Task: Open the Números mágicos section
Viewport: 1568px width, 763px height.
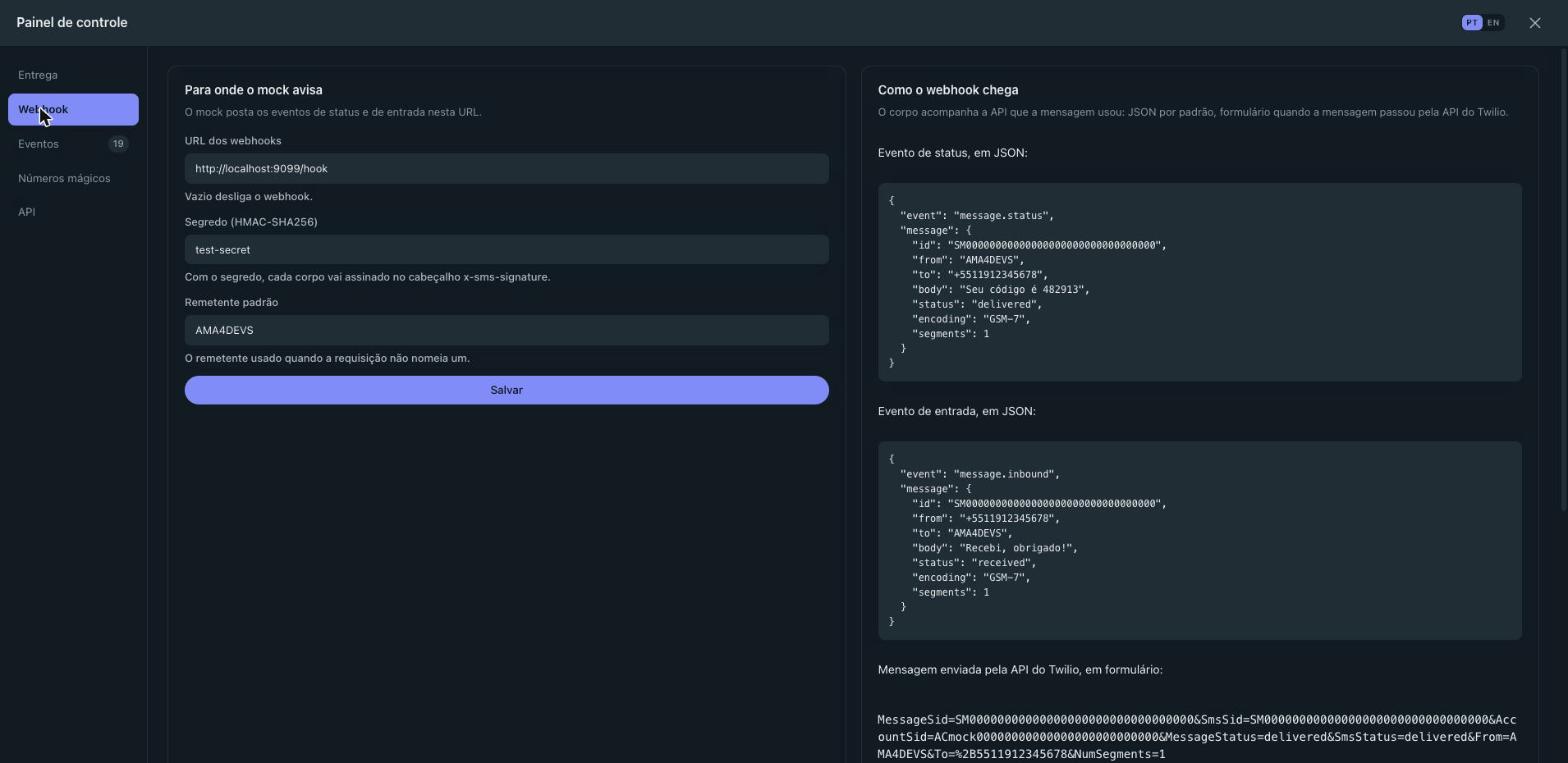Action: 73,178
